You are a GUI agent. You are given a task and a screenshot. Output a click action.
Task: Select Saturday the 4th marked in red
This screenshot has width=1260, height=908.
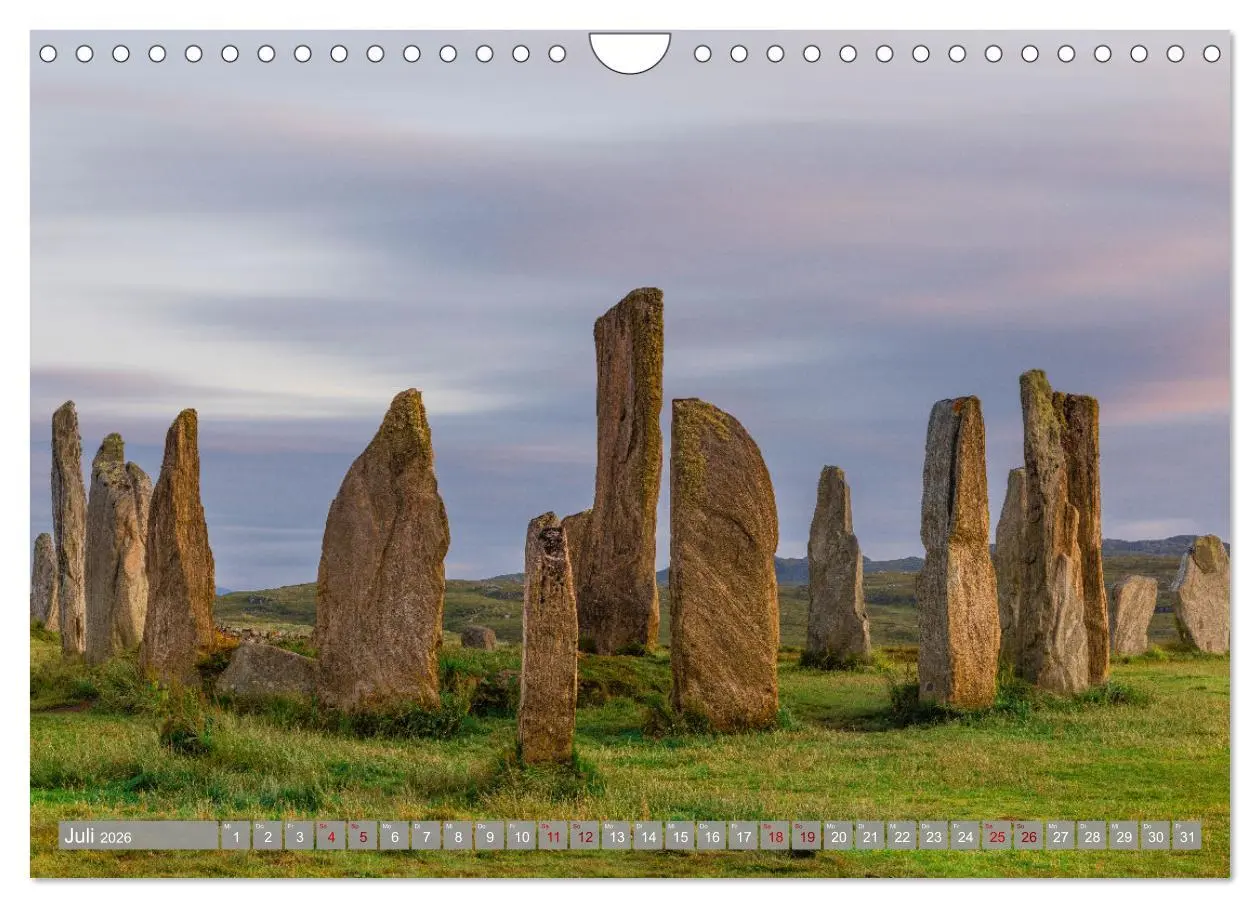[x=330, y=836]
